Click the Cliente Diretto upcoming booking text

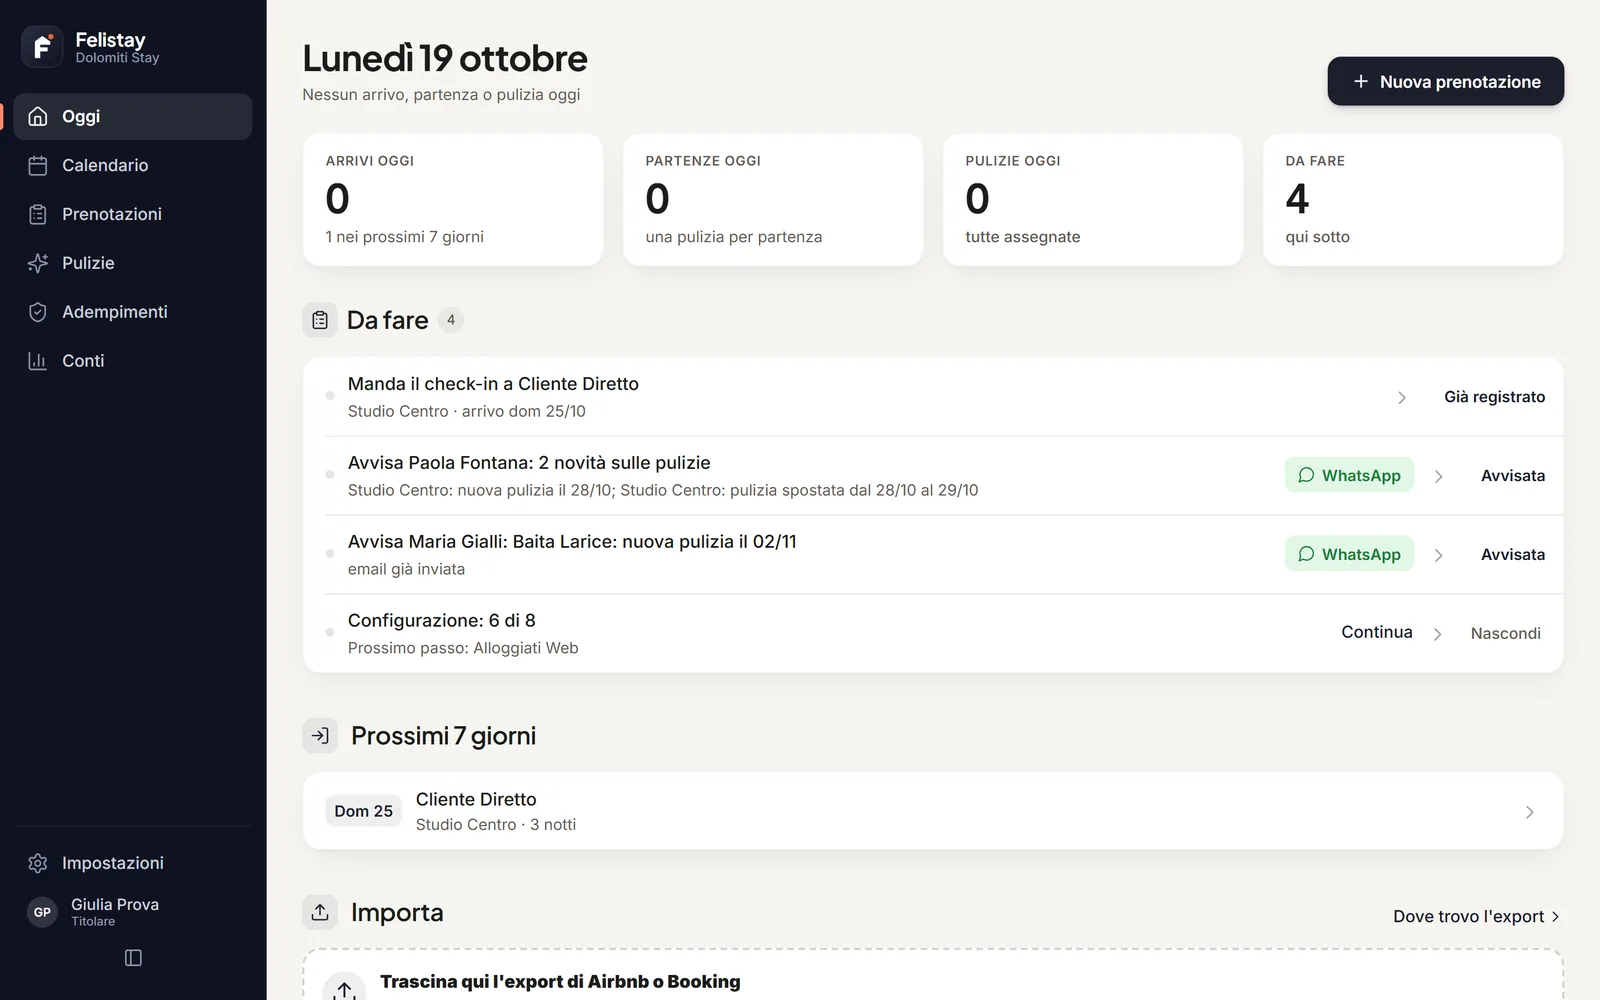476,800
